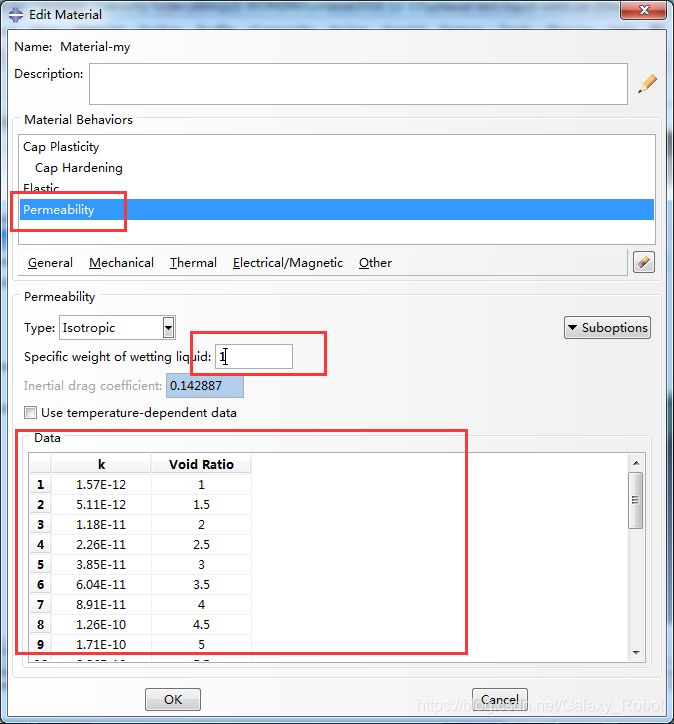Click cell 1.18E-11 in k column
This screenshot has width=674, height=724.
click(101, 525)
